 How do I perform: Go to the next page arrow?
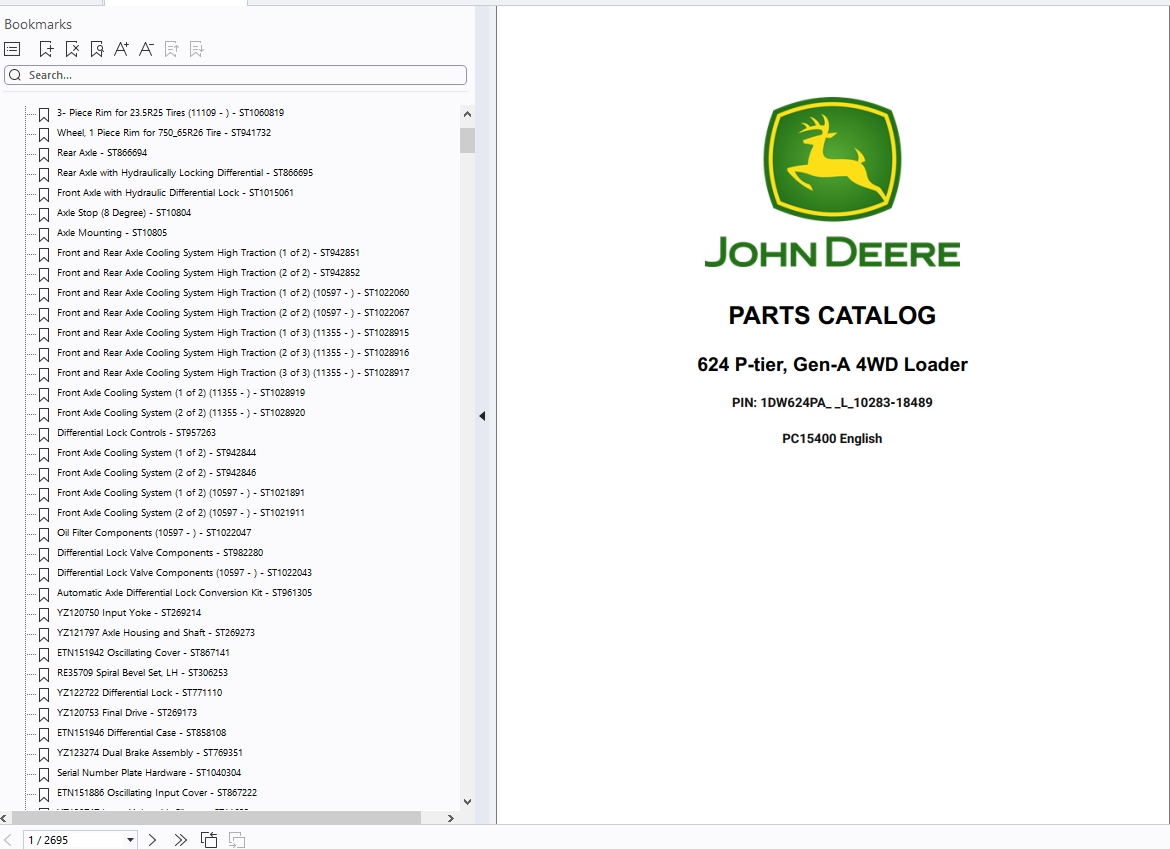[x=152, y=840]
